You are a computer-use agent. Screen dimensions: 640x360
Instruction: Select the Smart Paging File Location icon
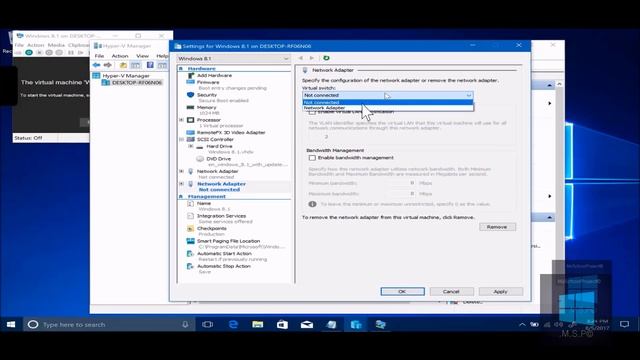click(190, 241)
